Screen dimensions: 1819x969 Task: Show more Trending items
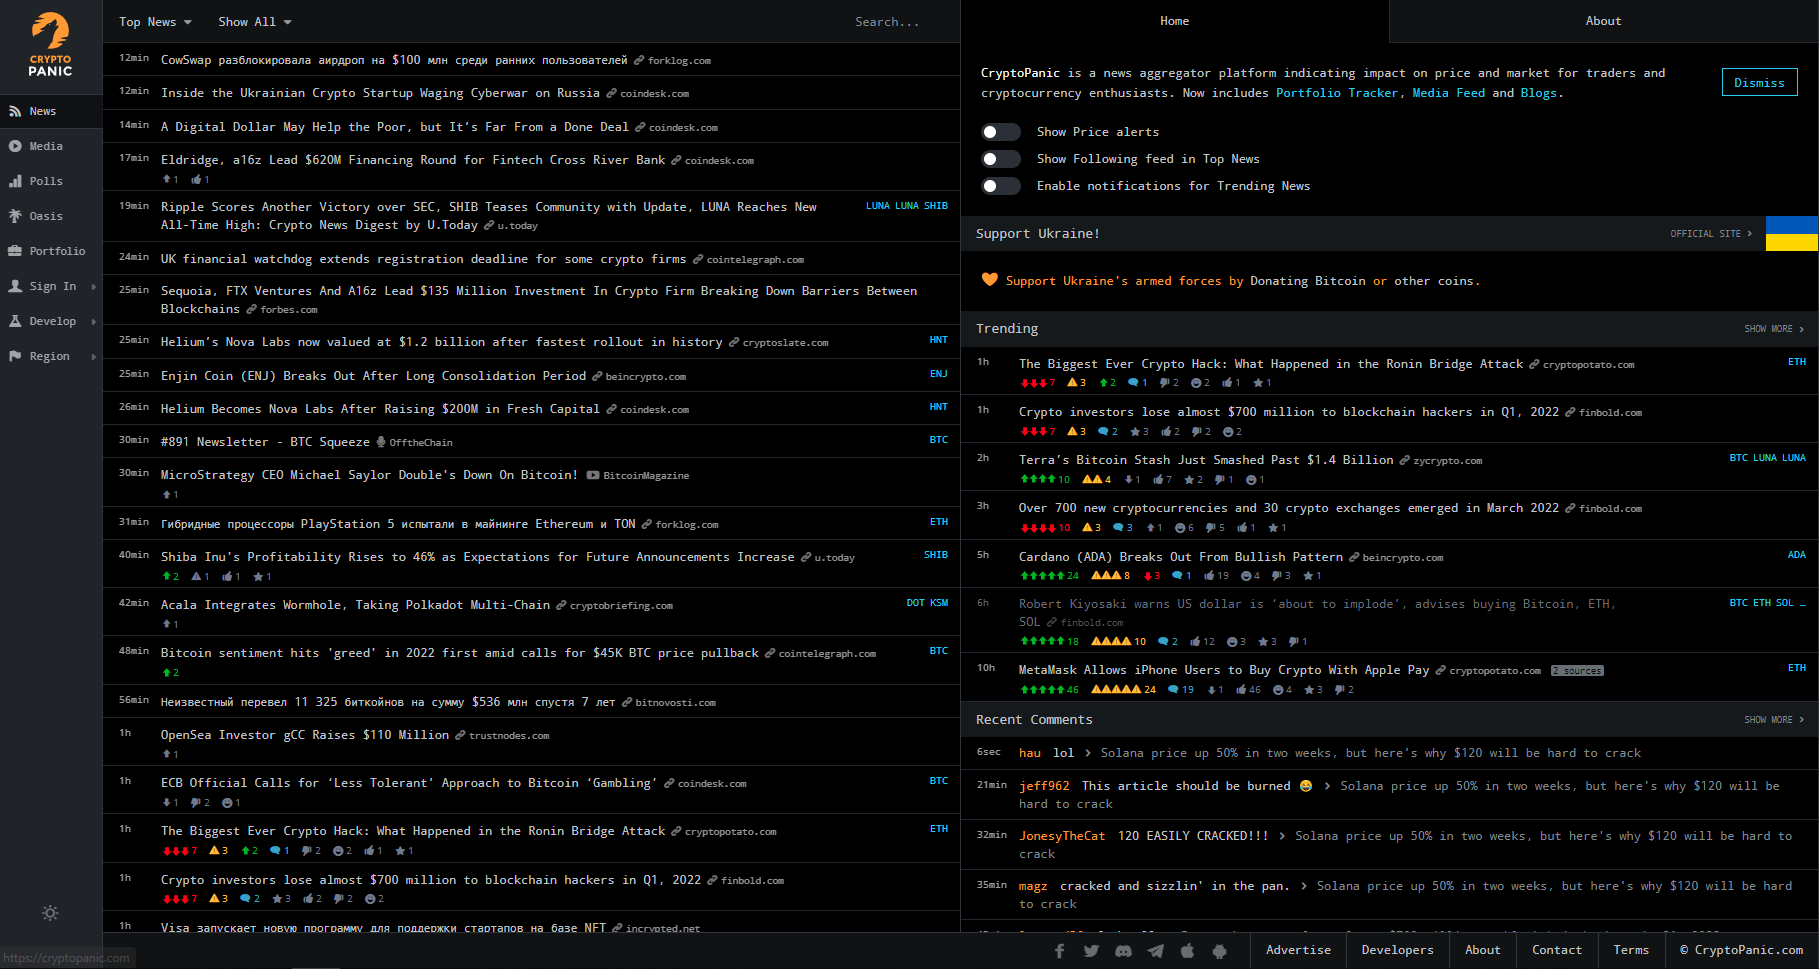point(1774,329)
